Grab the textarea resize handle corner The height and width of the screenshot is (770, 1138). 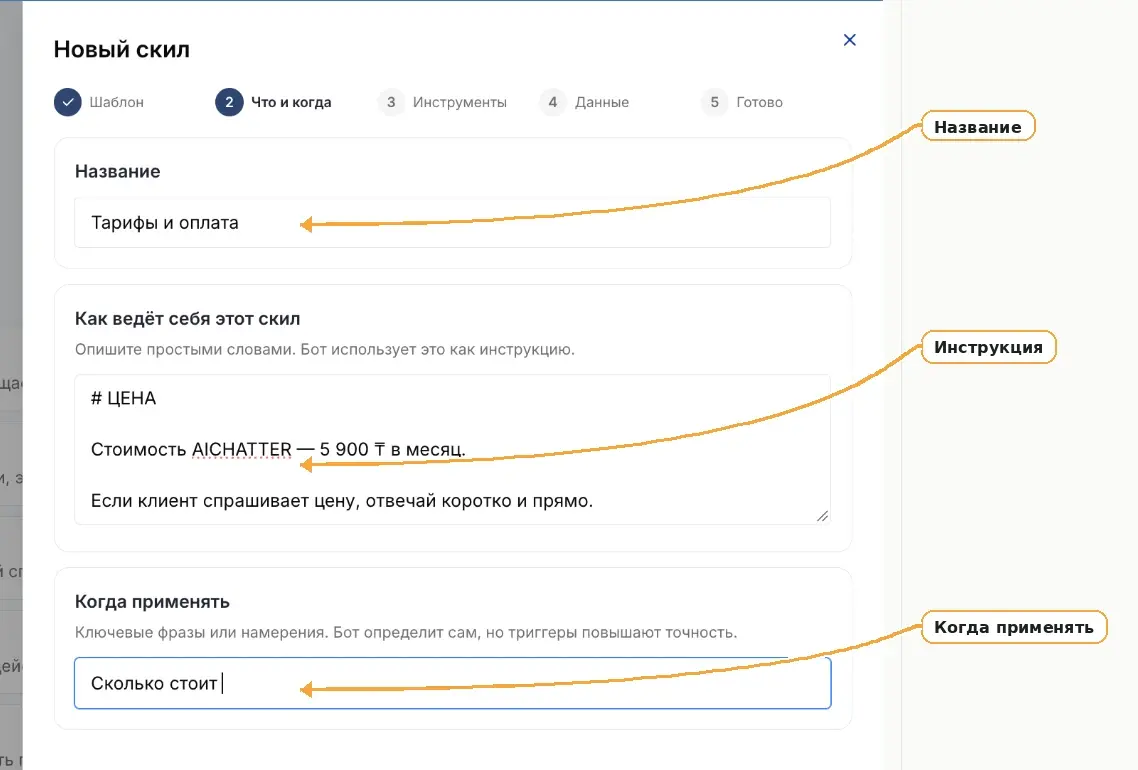[x=822, y=516]
